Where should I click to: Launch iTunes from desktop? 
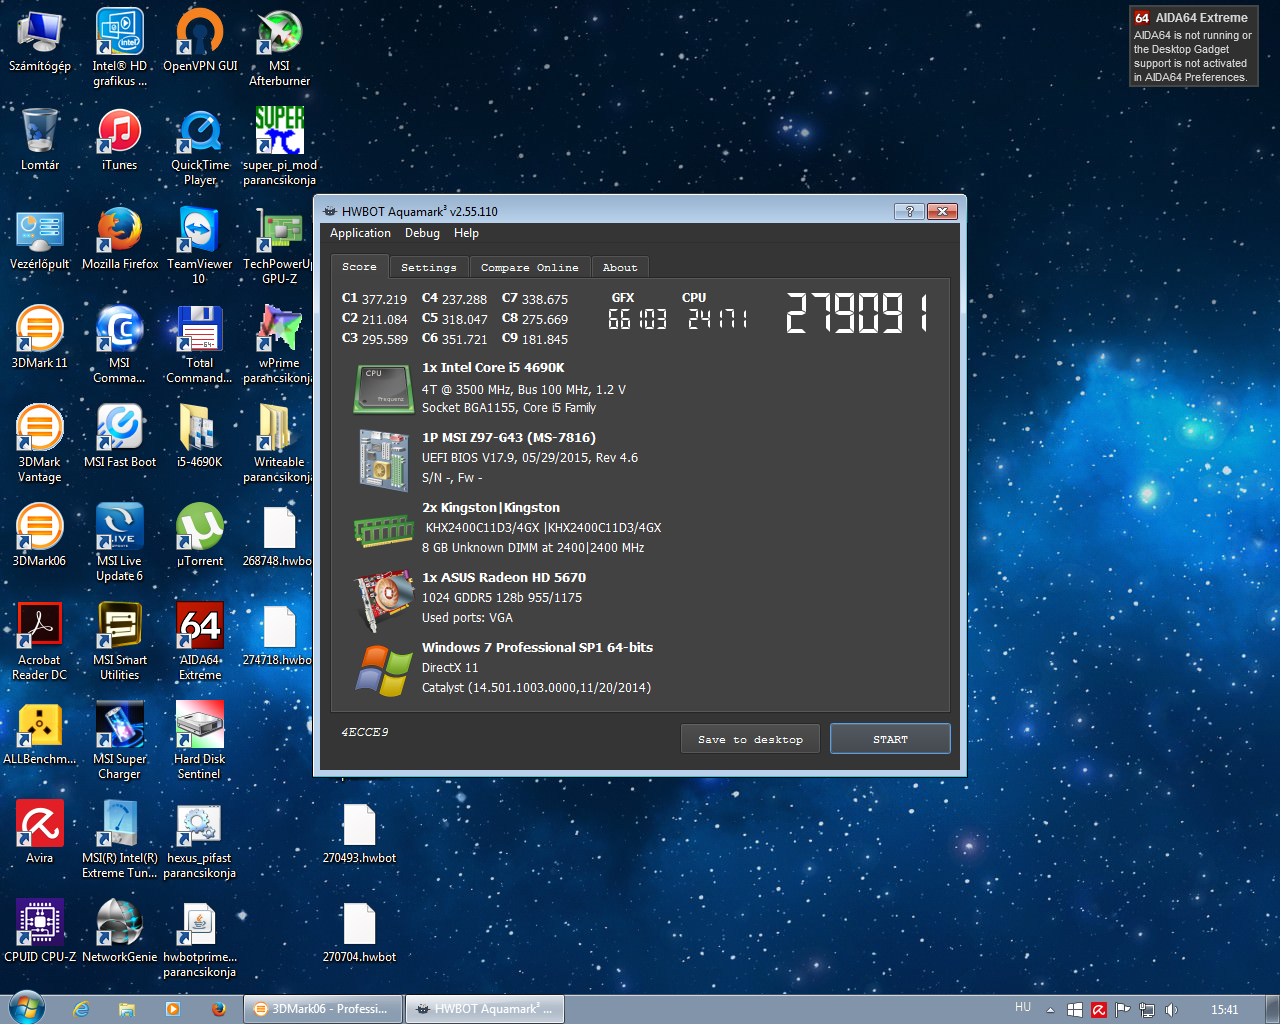(120, 140)
